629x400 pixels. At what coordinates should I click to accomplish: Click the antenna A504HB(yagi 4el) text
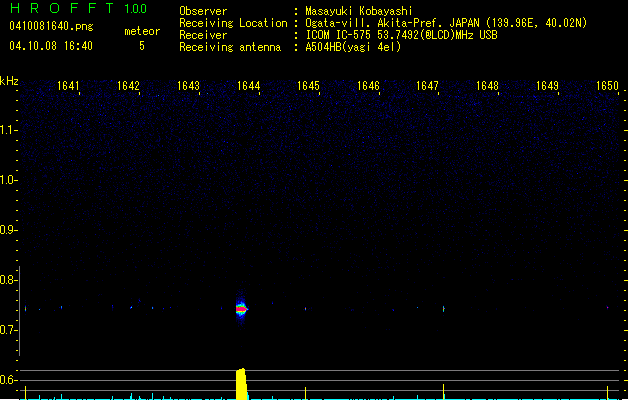click(x=353, y=47)
